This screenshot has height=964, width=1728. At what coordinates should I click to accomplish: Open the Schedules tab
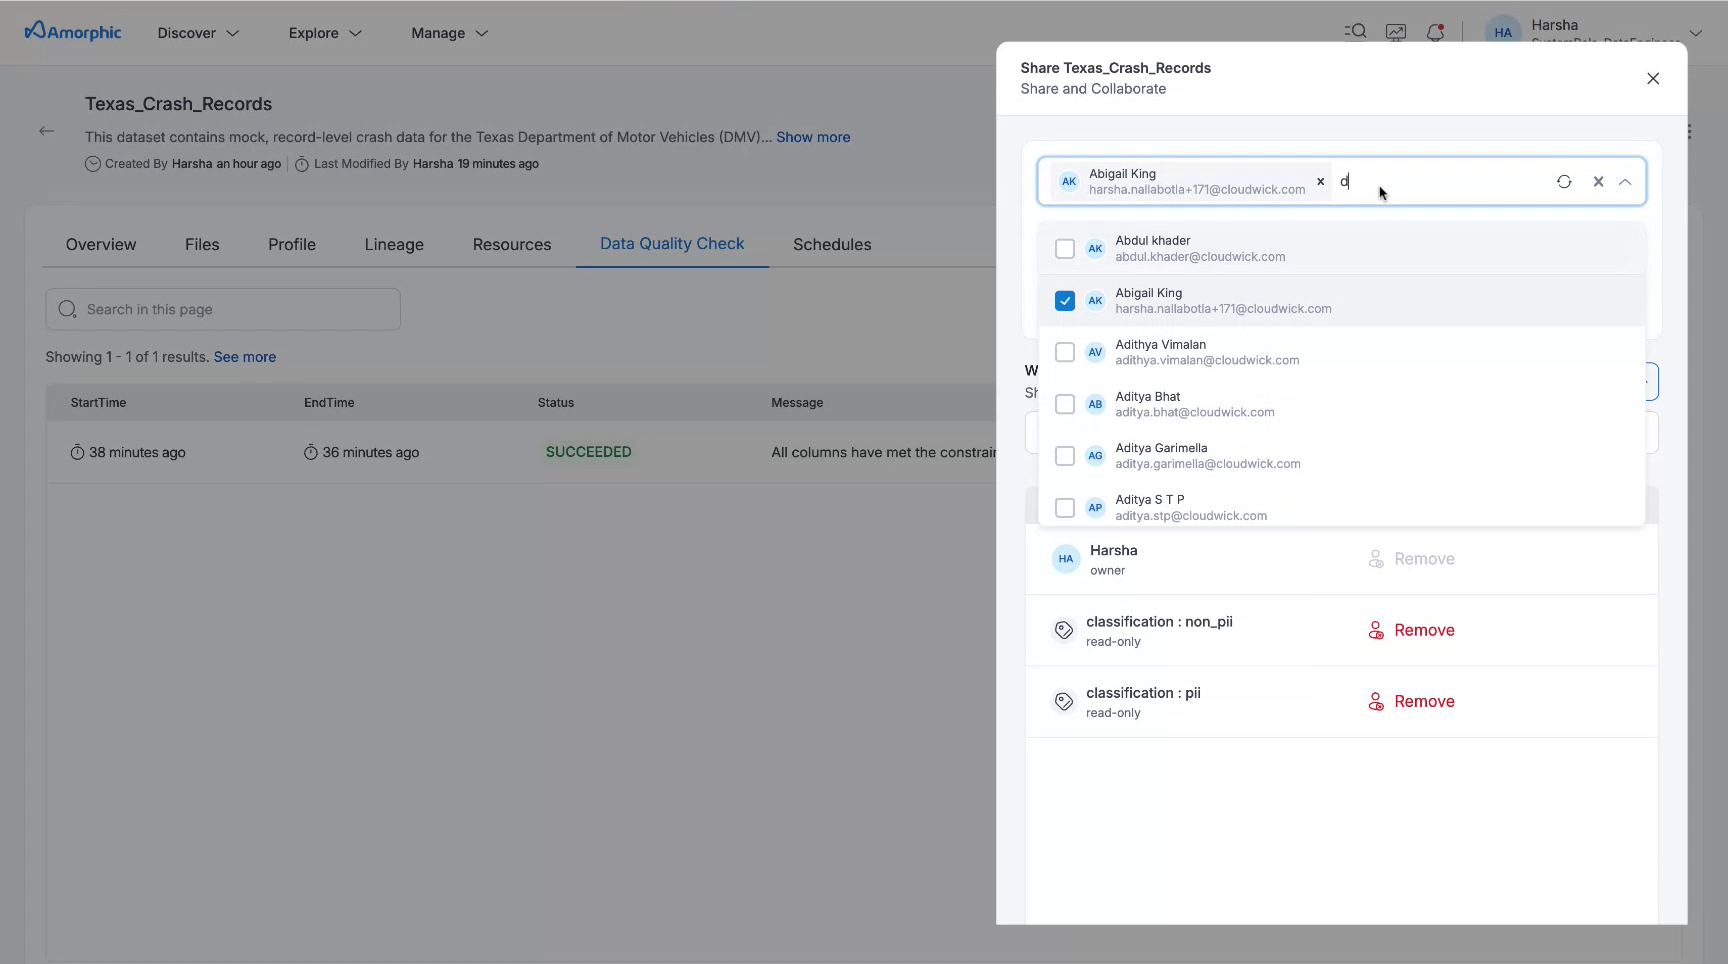point(831,245)
